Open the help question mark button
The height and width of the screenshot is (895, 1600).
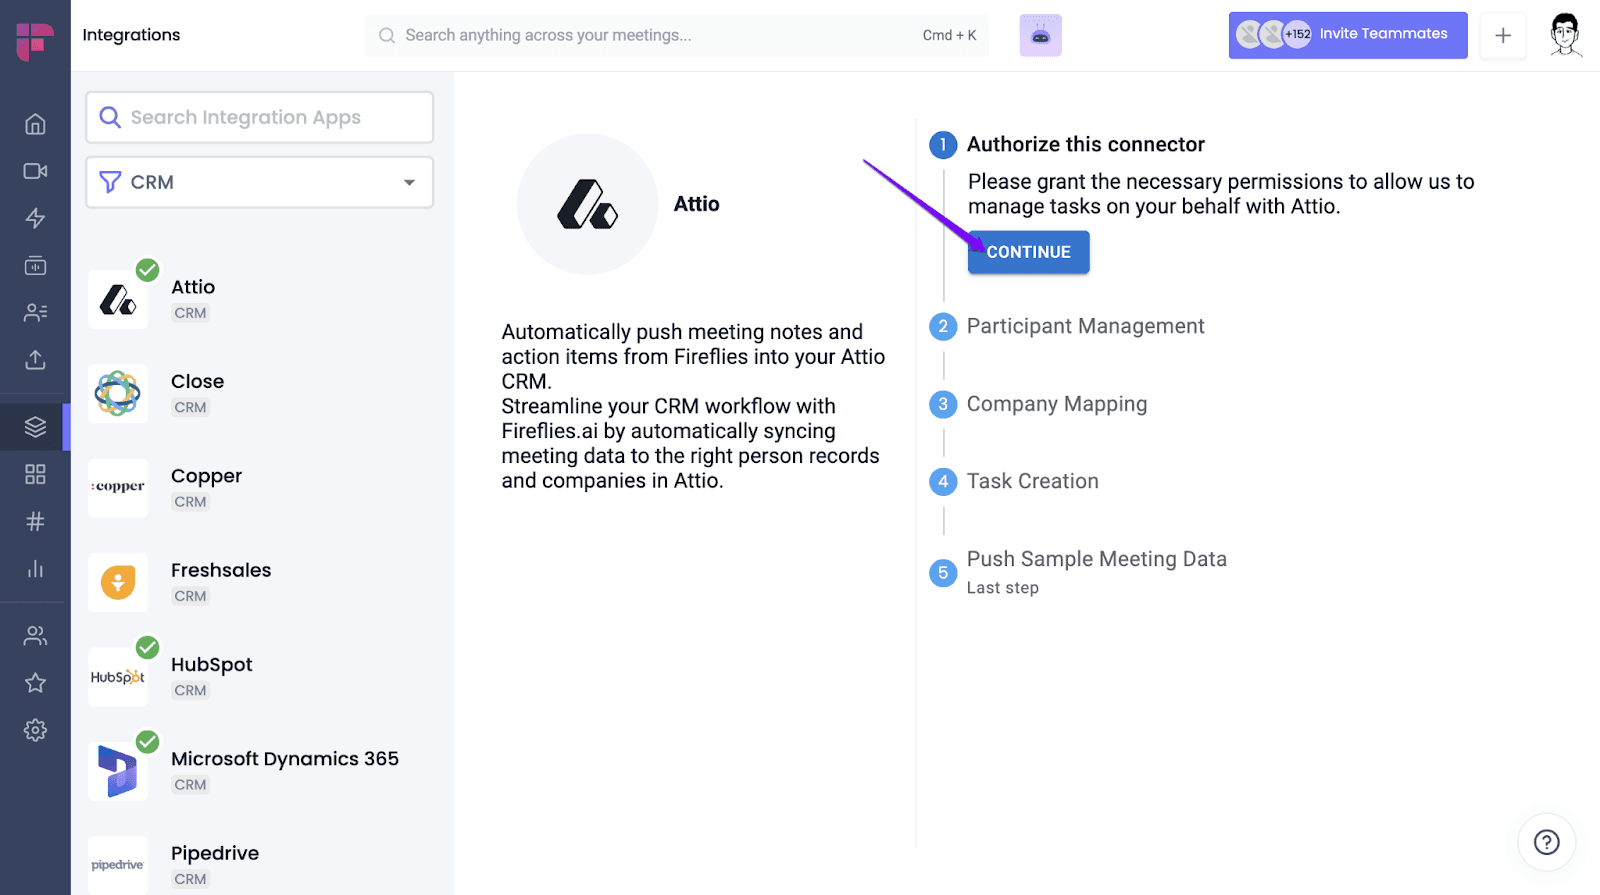(x=1547, y=842)
